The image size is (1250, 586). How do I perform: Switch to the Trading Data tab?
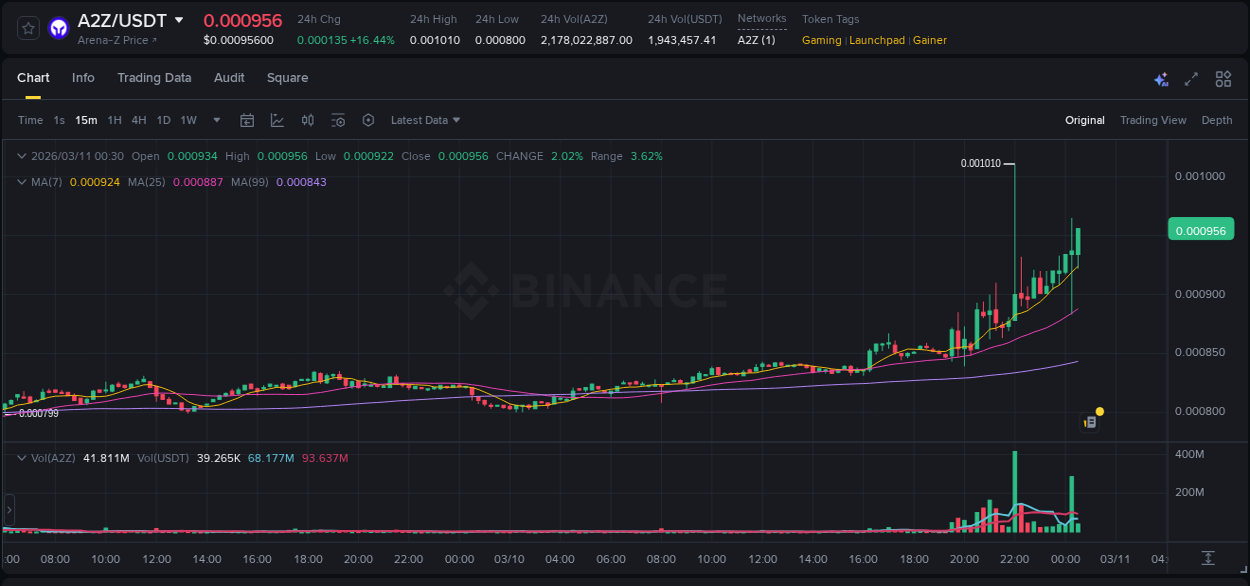(x=155, y=78)
